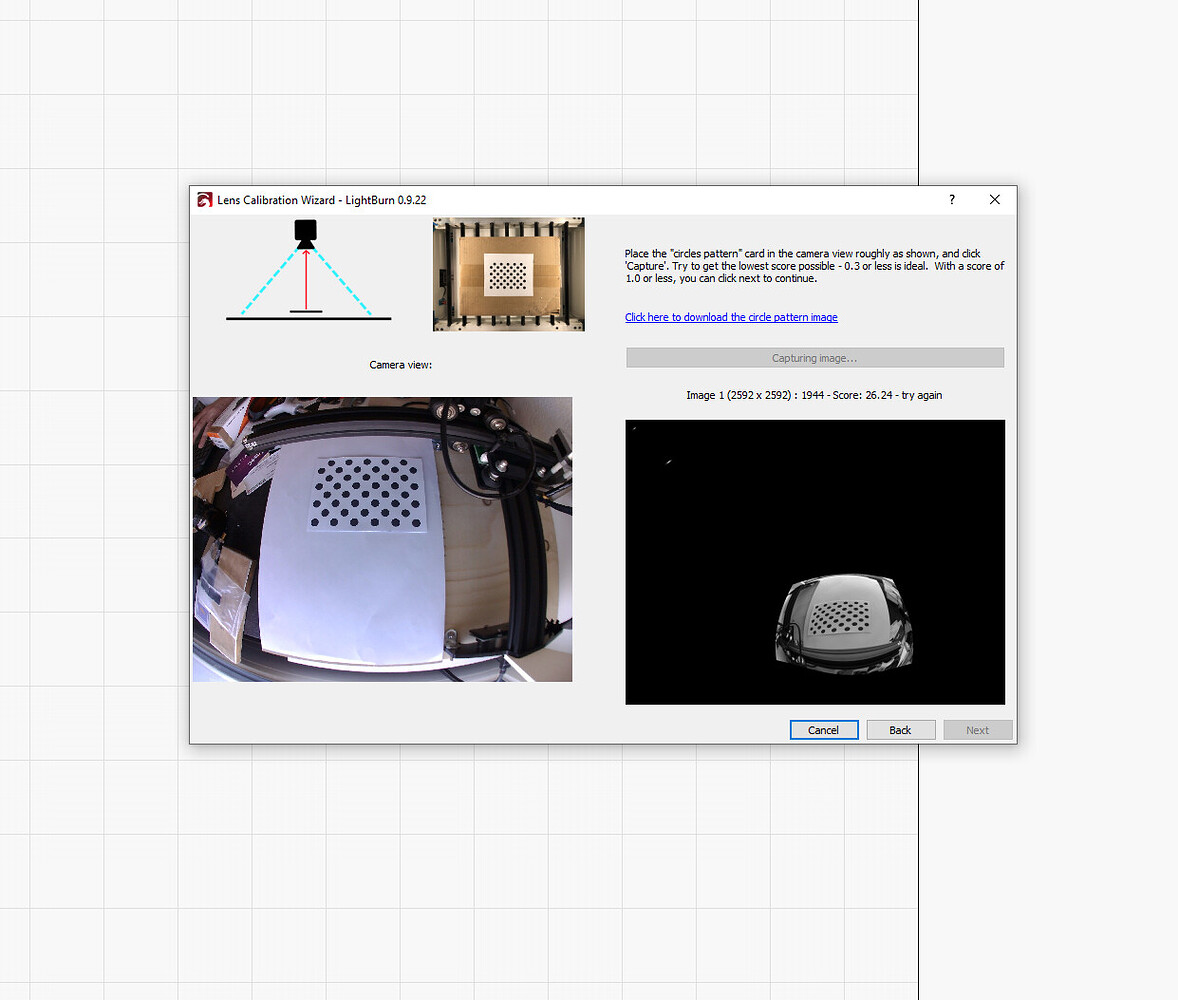Viewport: 1178px width, 1000px height.
Task: Click the circles pattern example photo
Action: point(508,274)
